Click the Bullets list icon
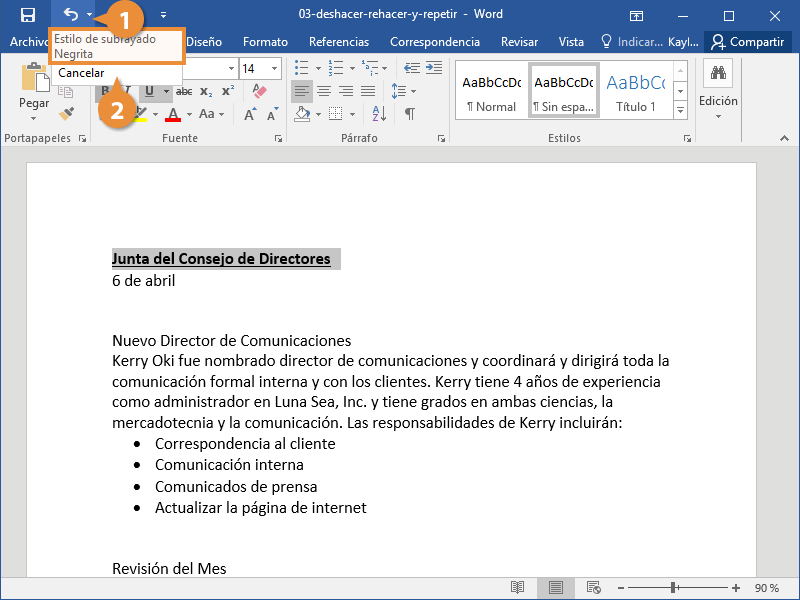The width and height of the screenshot is (800, 600). (x=302, y=67)
